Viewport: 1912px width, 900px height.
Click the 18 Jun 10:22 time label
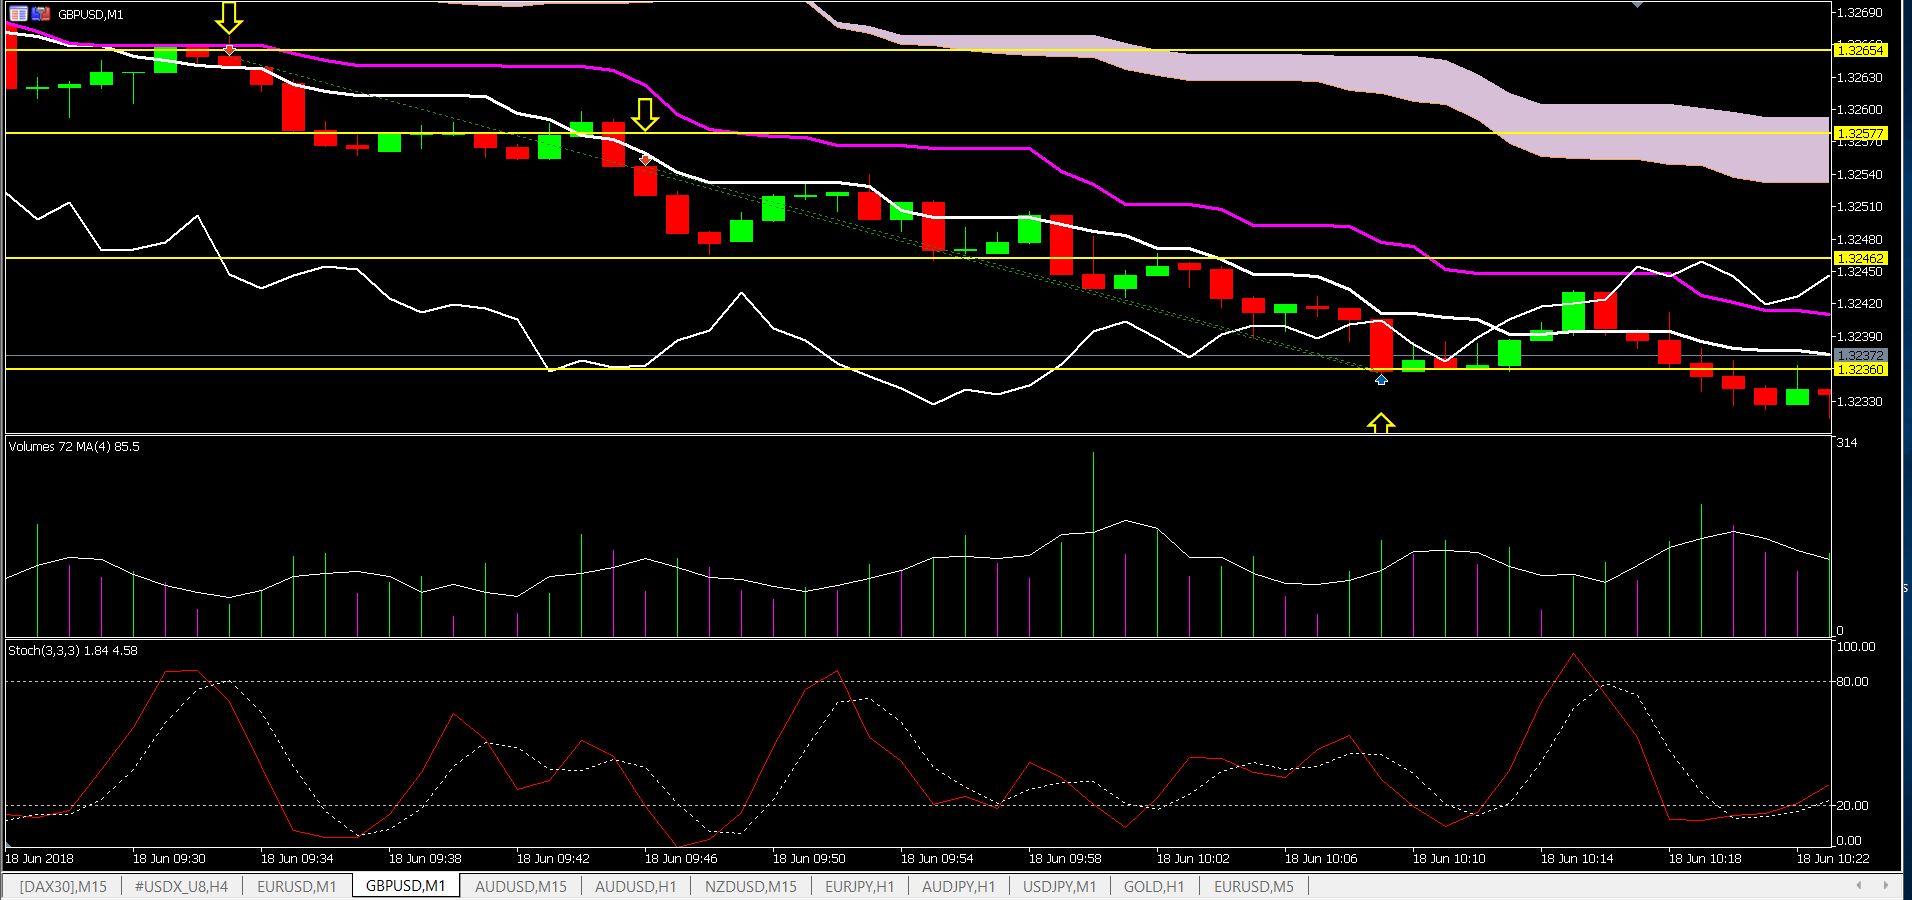(x=1833, y=859)
